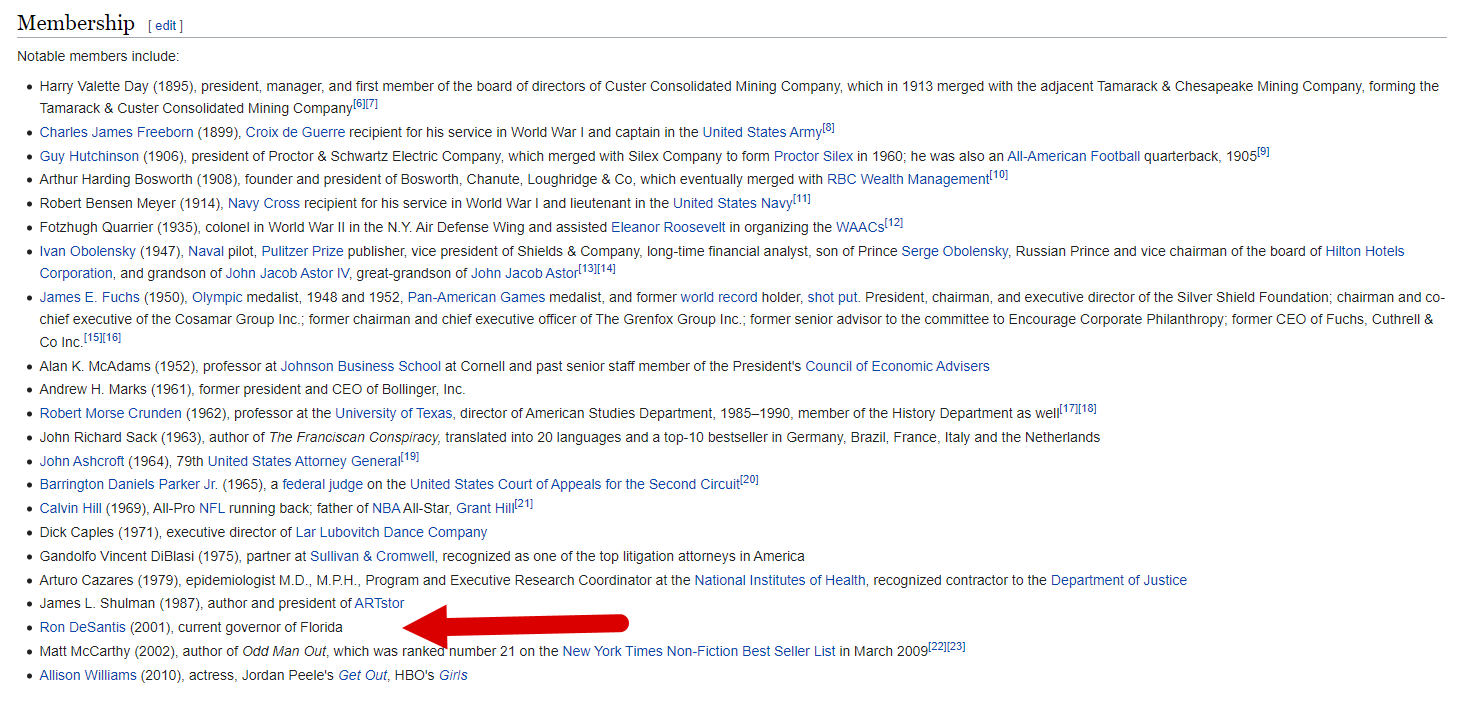Screen dimensions: 1466x702
Task: Click the Croix de Guerre link
Action: pos(295,132)
